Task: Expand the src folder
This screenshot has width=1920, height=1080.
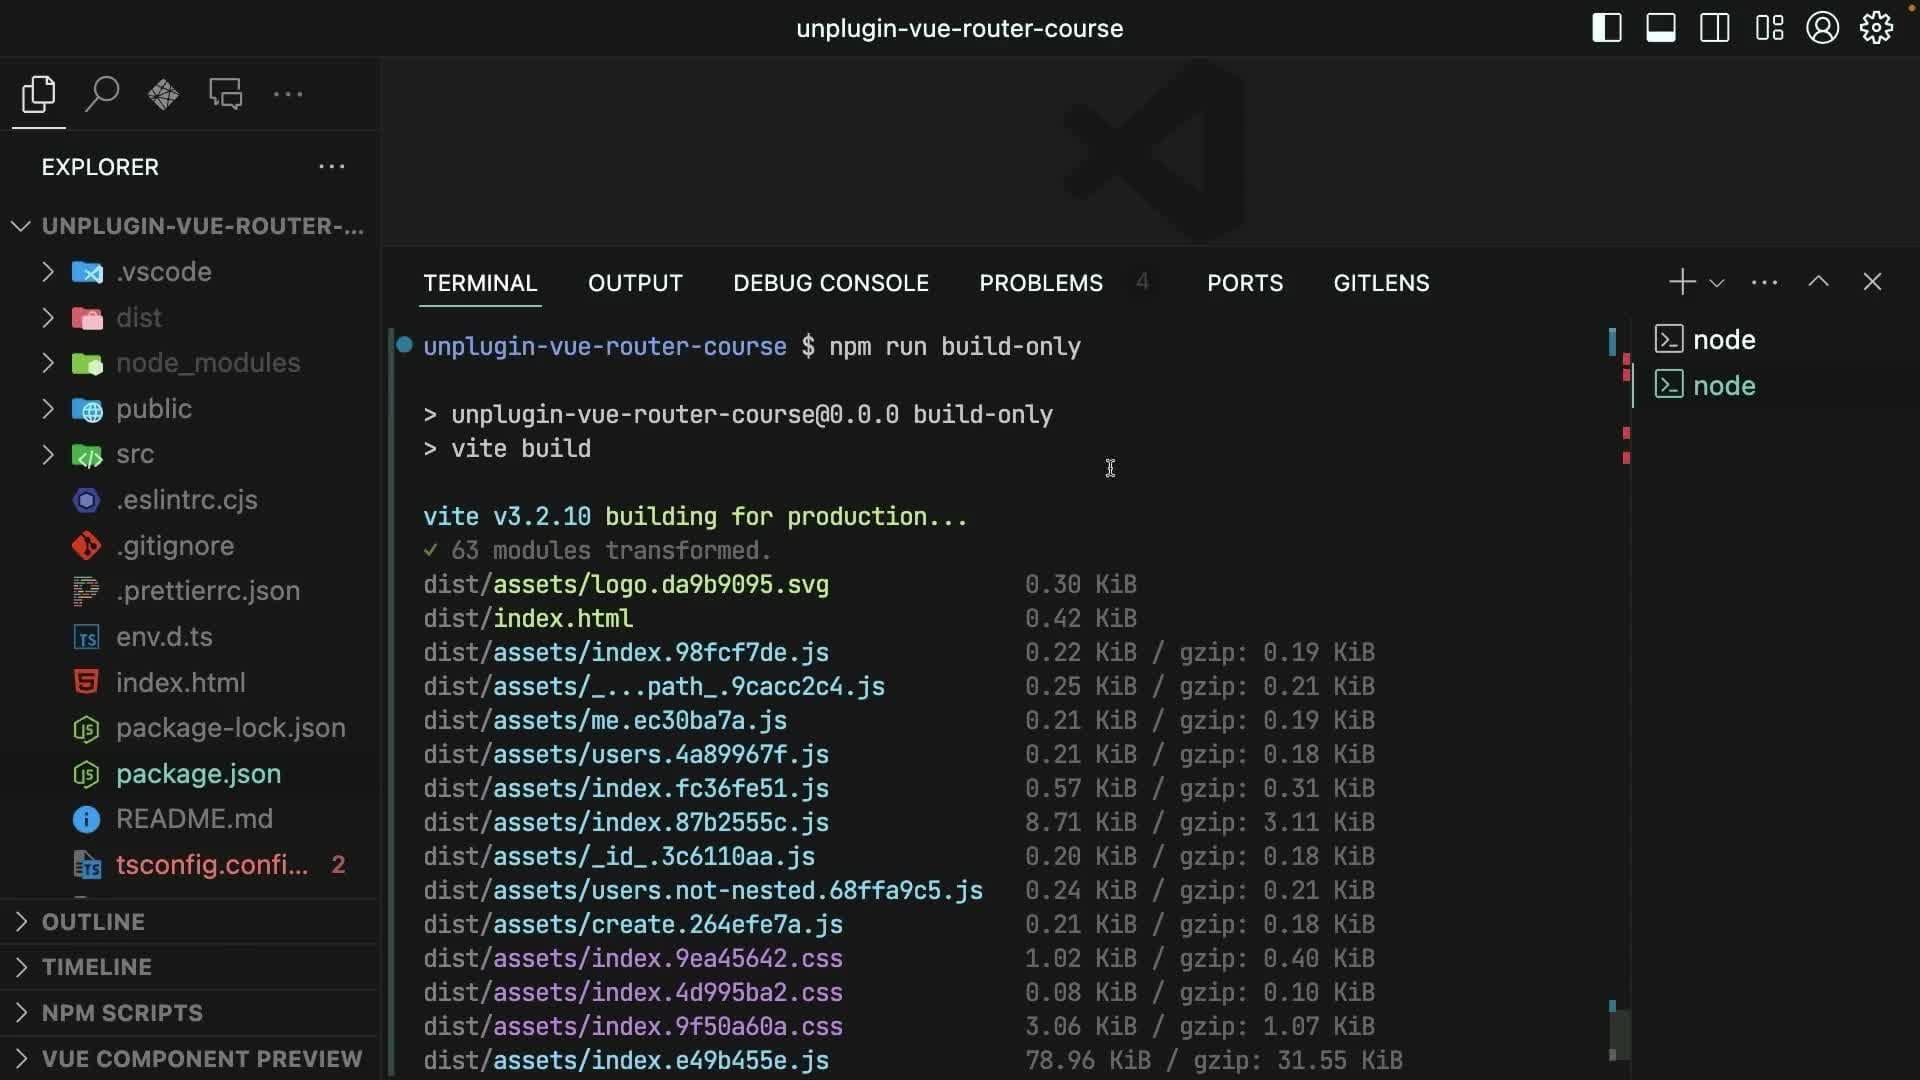Action: pos(134,454)
